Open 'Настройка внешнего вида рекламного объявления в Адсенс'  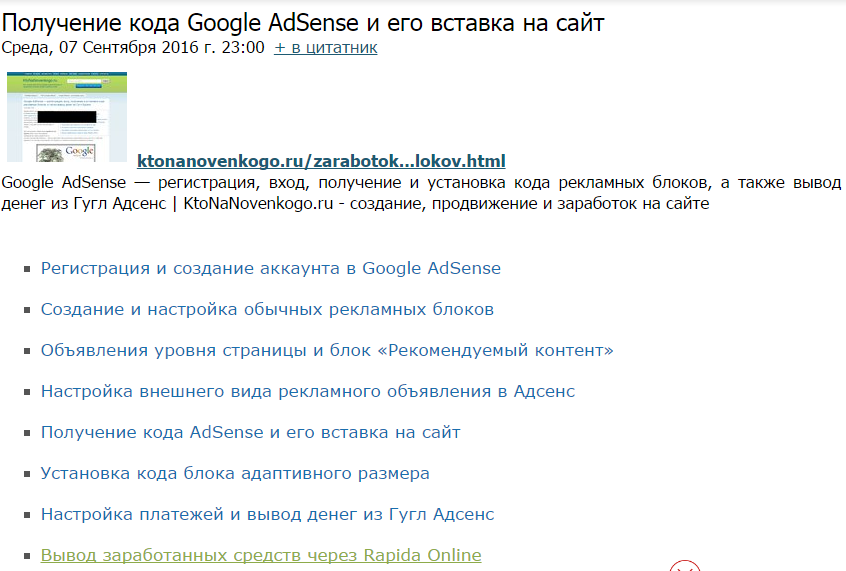pos(308,391)
